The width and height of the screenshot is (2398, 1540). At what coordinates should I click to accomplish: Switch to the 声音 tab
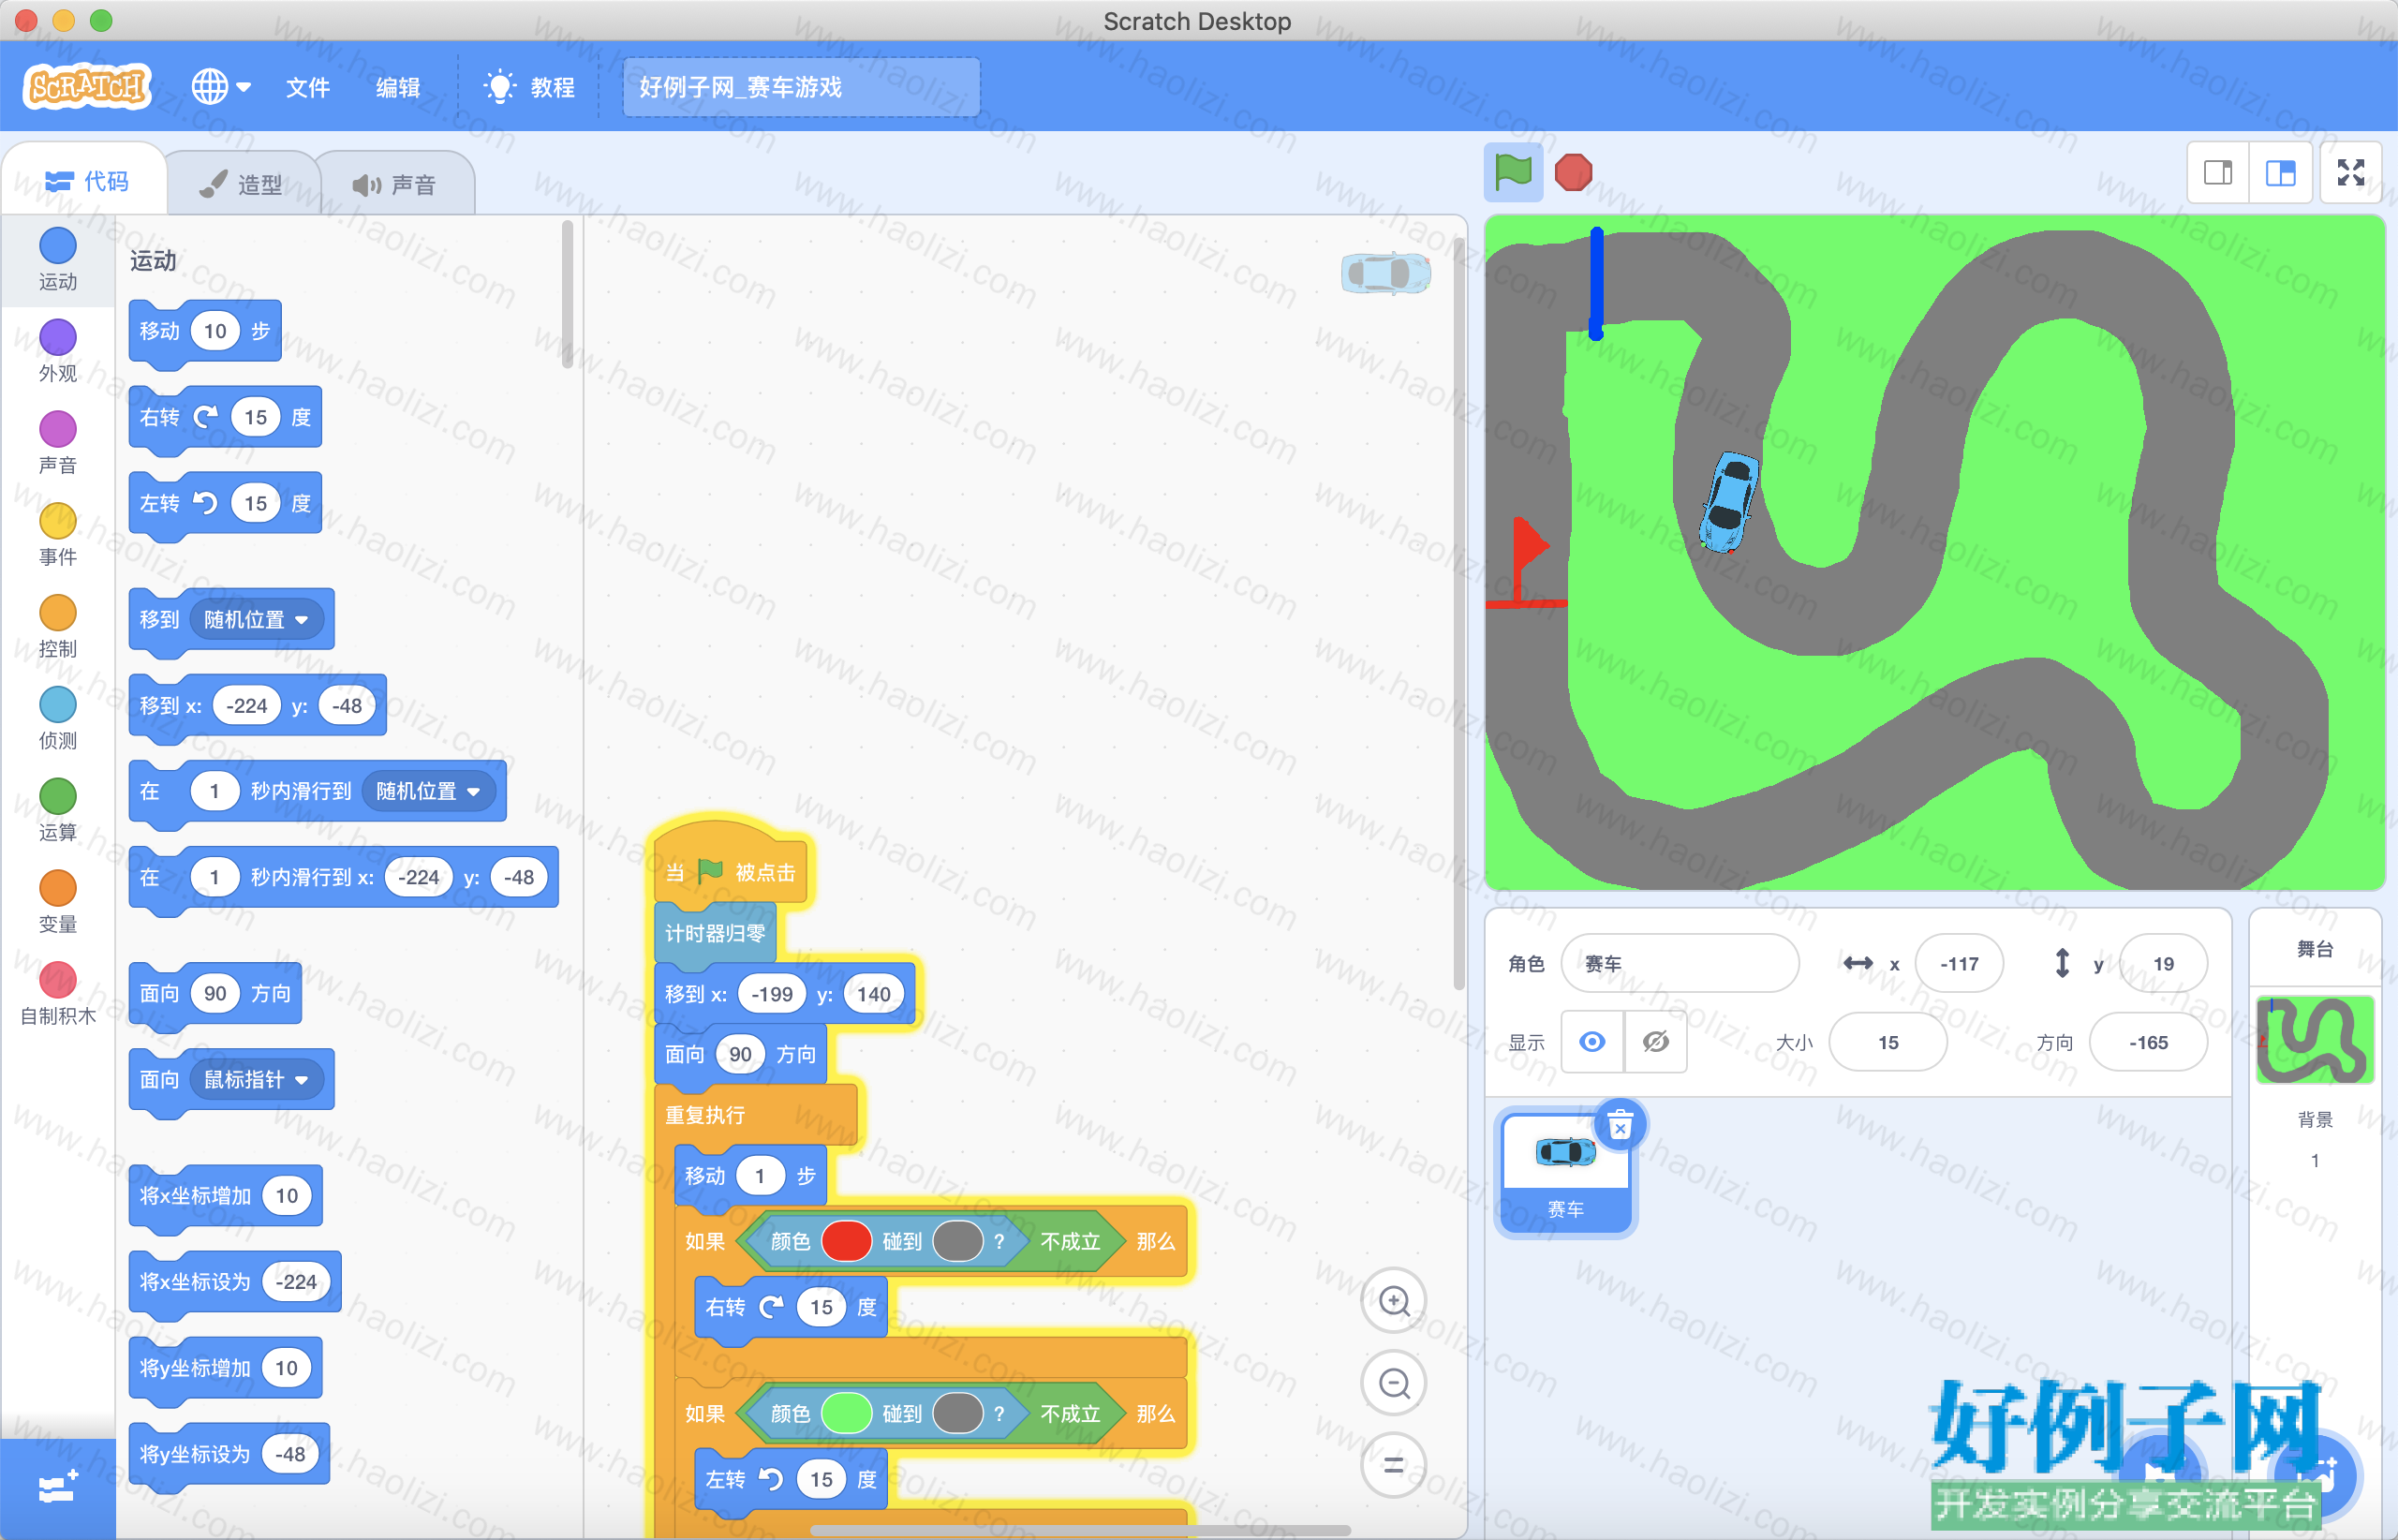[394, 184]
